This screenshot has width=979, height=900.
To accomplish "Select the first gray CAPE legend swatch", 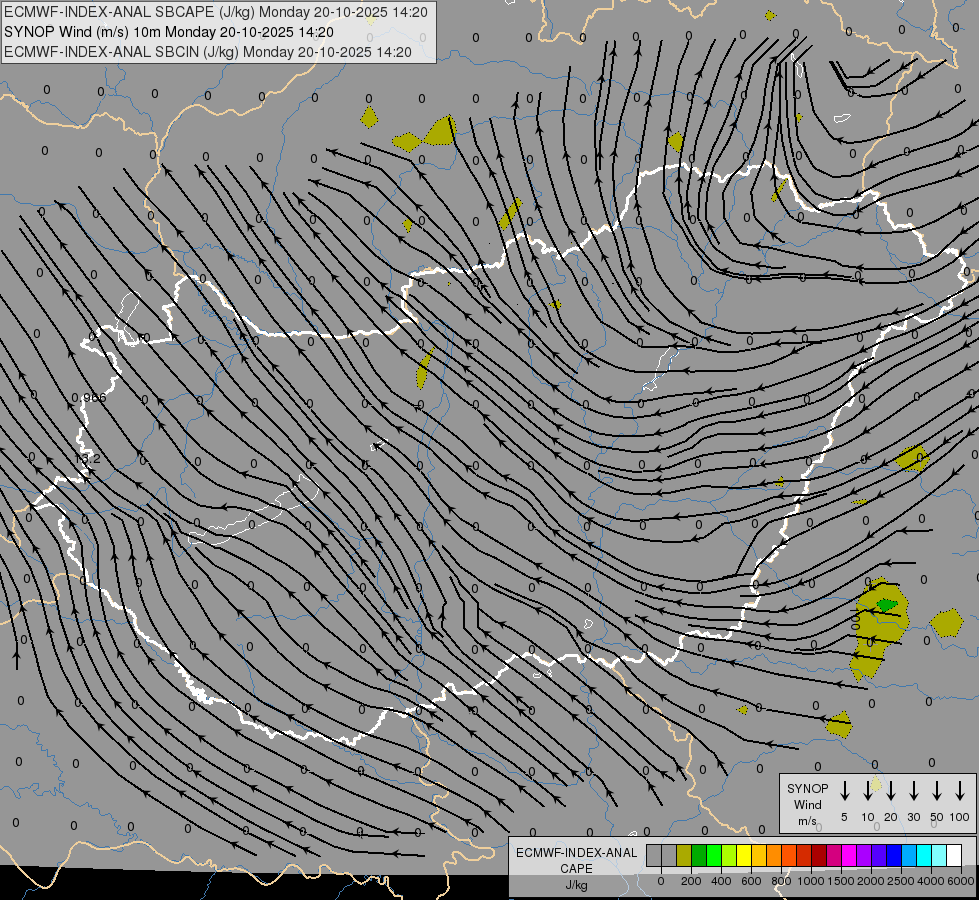I will click(654, 856).
